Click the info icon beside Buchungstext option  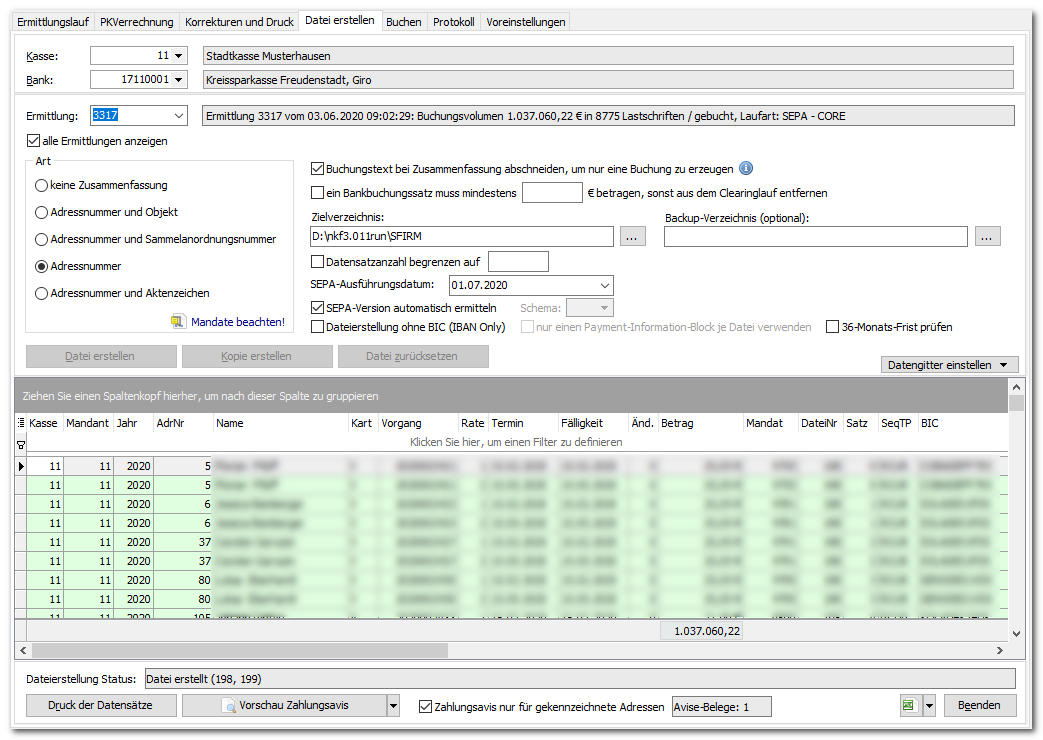coord(746,168)
